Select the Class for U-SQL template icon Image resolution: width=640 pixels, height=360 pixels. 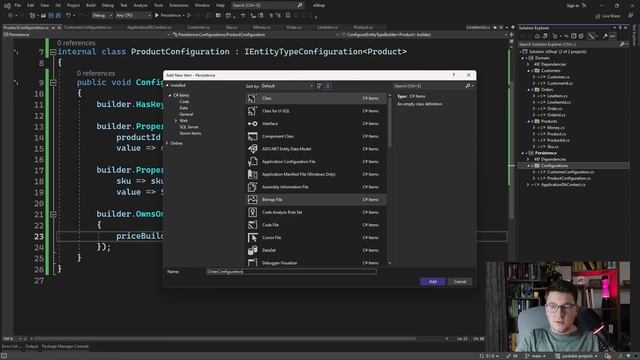tap(253, 111)
